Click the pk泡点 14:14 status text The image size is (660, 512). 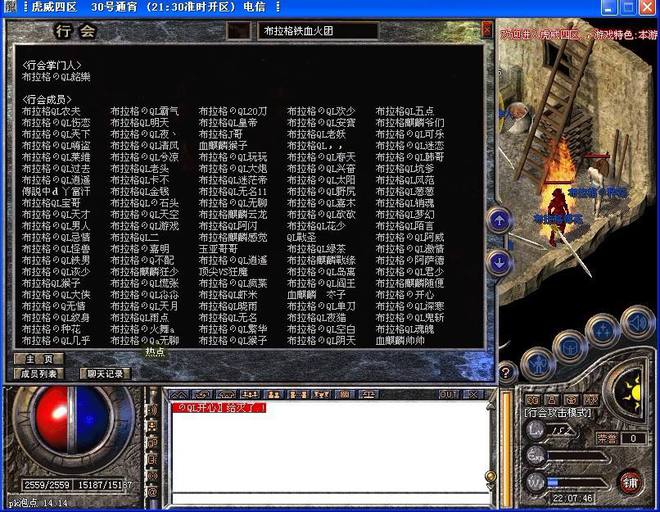point(38,503)
